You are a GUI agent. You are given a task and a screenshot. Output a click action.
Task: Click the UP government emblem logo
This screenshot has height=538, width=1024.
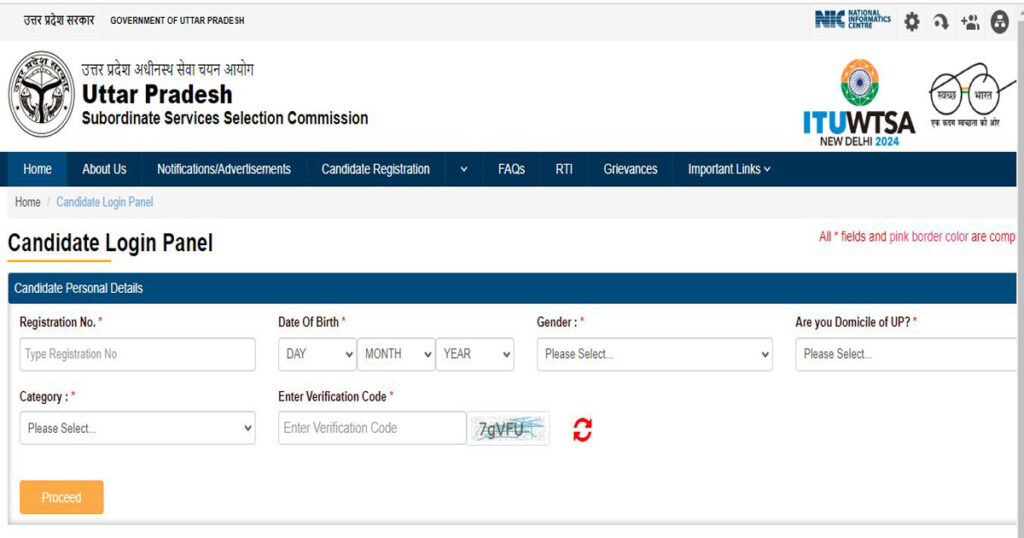[x=41, y=94]
